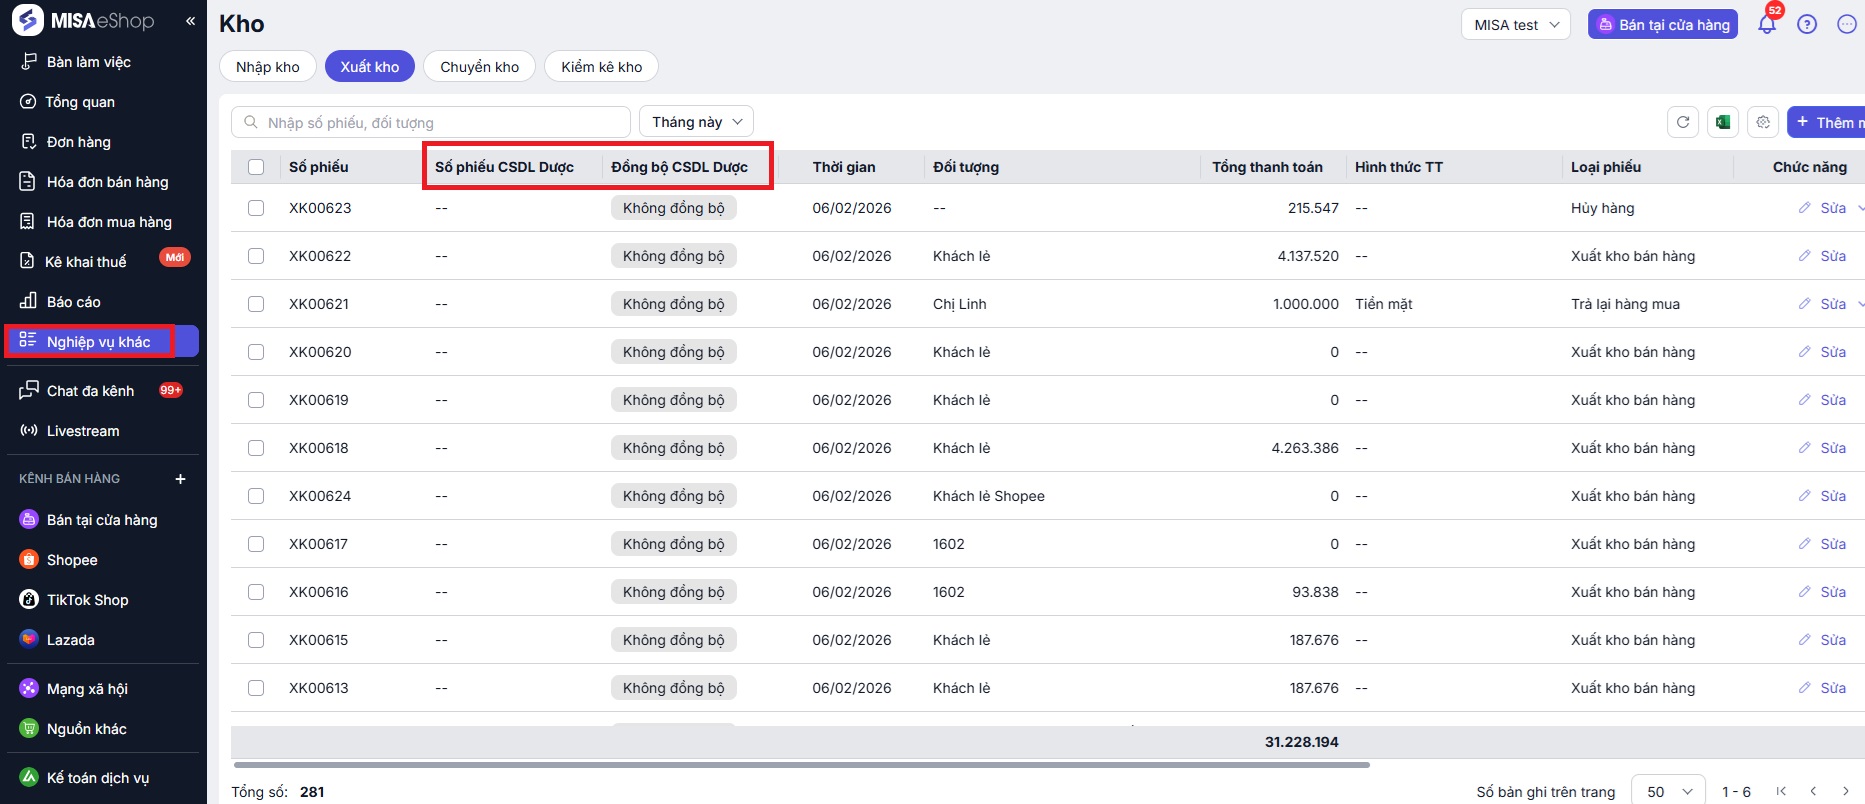Tick checkbox for slip XK00618

pos(256,448)
